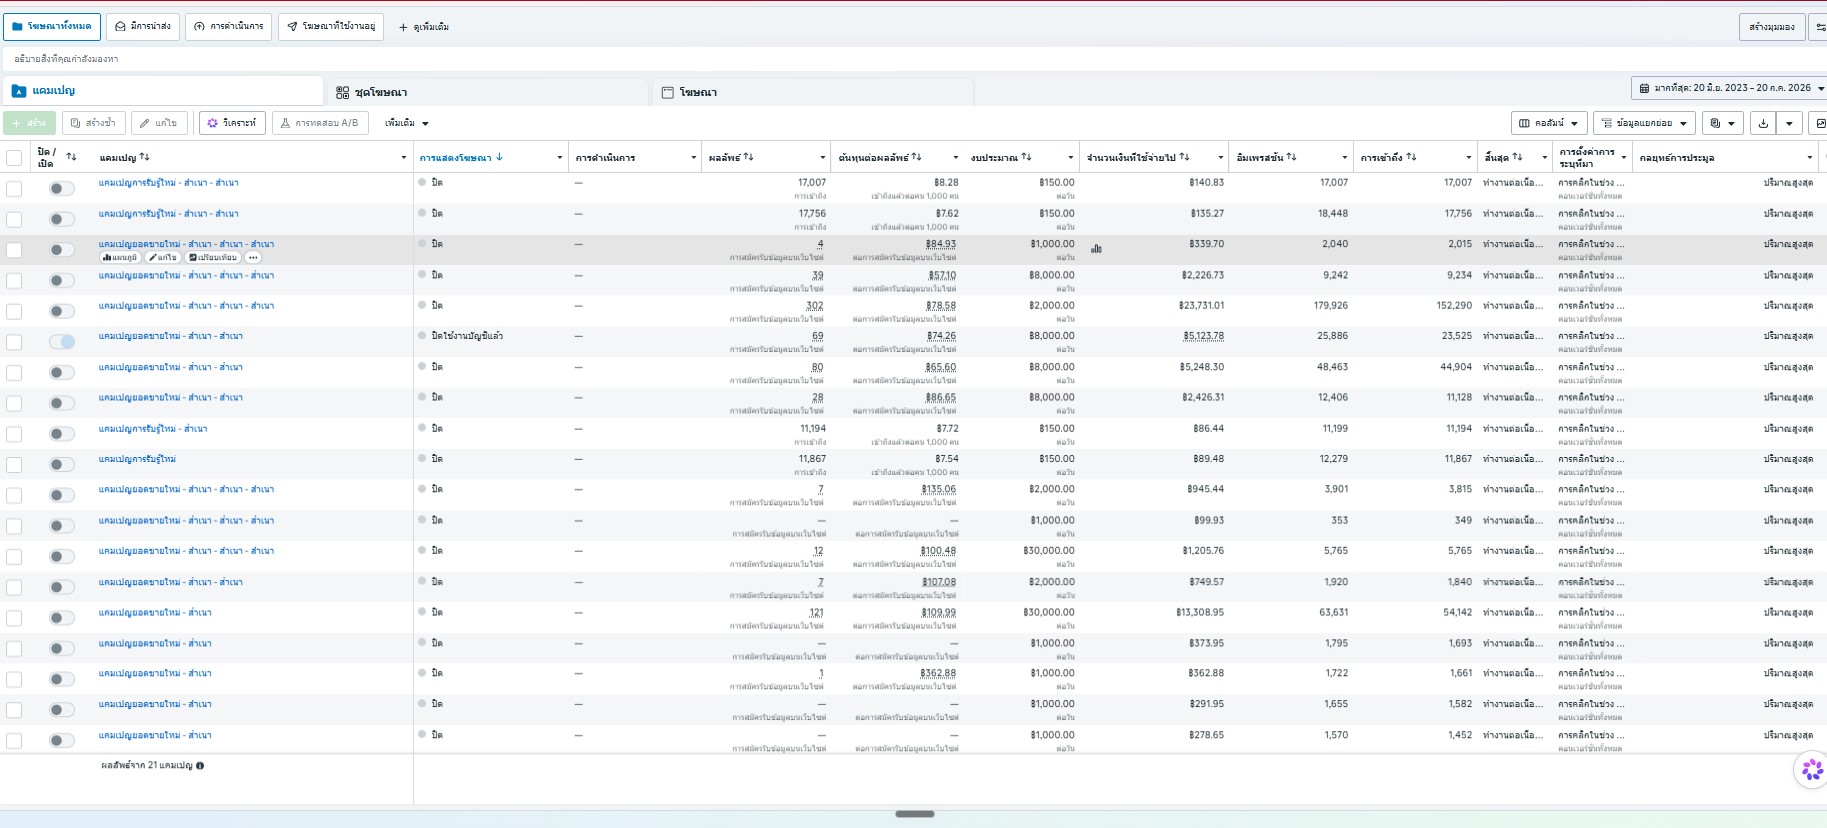Switch to the ชุดโฆษณา ad sets tab
This screenshot has height=828, width=1827.
488,92
